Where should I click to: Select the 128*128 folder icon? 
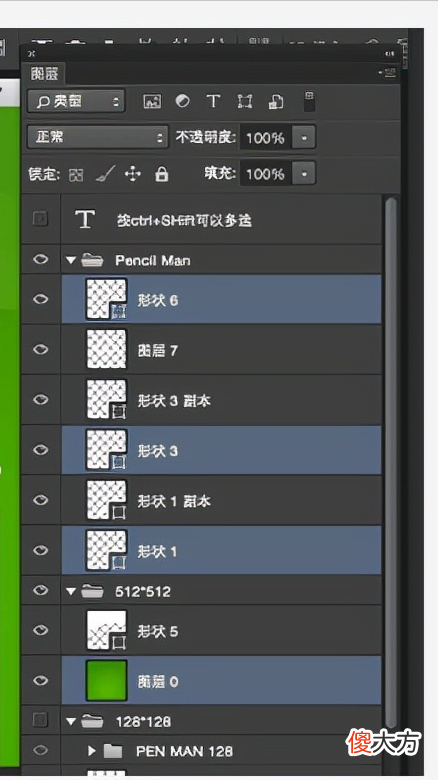click(x=92, y=720)
